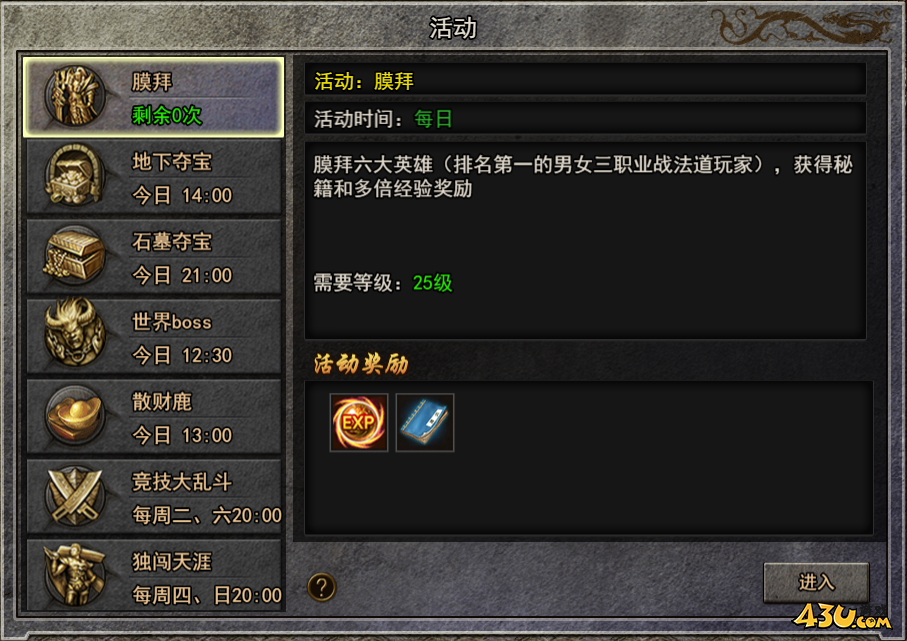Select 独闯天涯 activity in the list
907x641 pixels.
(154, 574)
